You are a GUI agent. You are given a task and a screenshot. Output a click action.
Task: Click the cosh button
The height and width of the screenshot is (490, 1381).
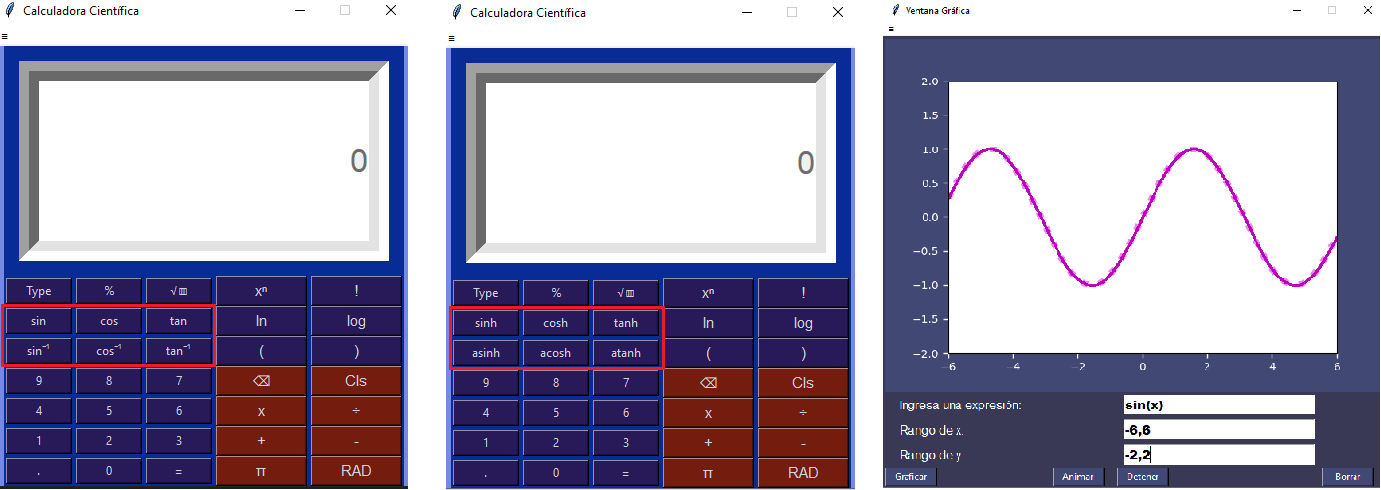556,323
